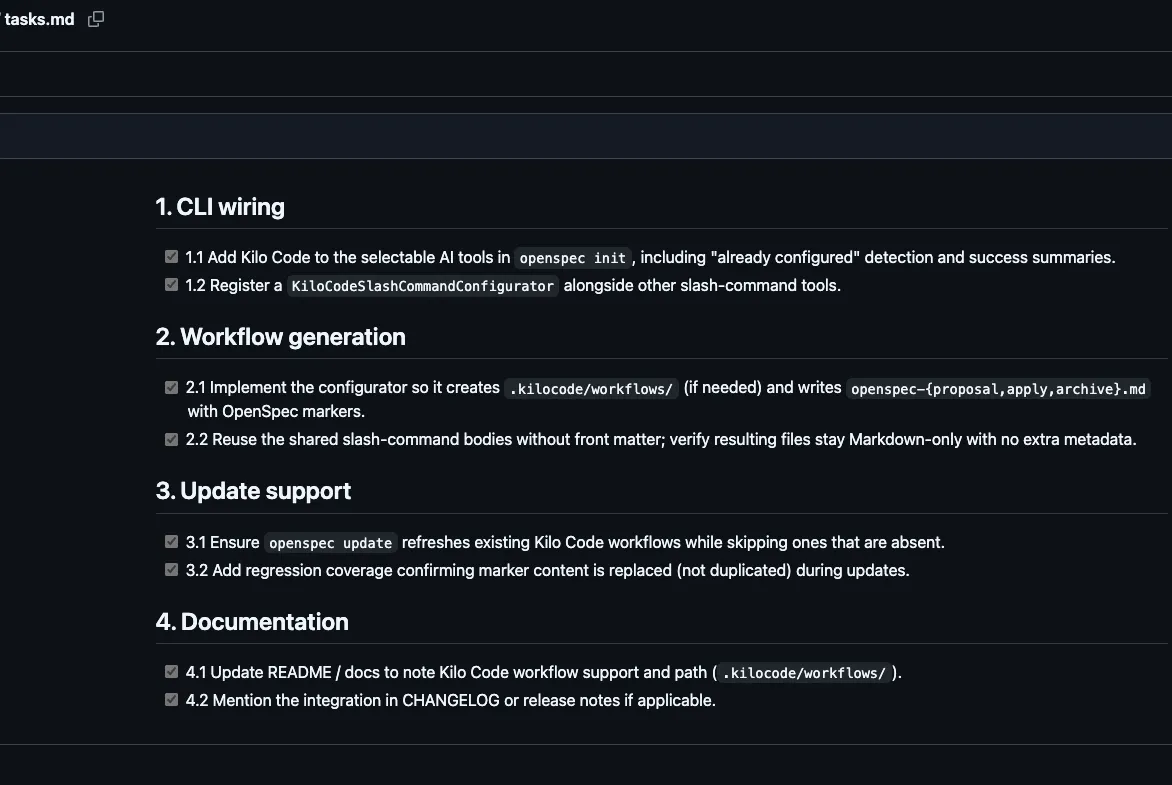The height and width of the screenshot is (785, 1172).
Task: Click the 'openspec-{proposal,apply,archive}.md' code snippet
Action: click(x=998, y=388)
